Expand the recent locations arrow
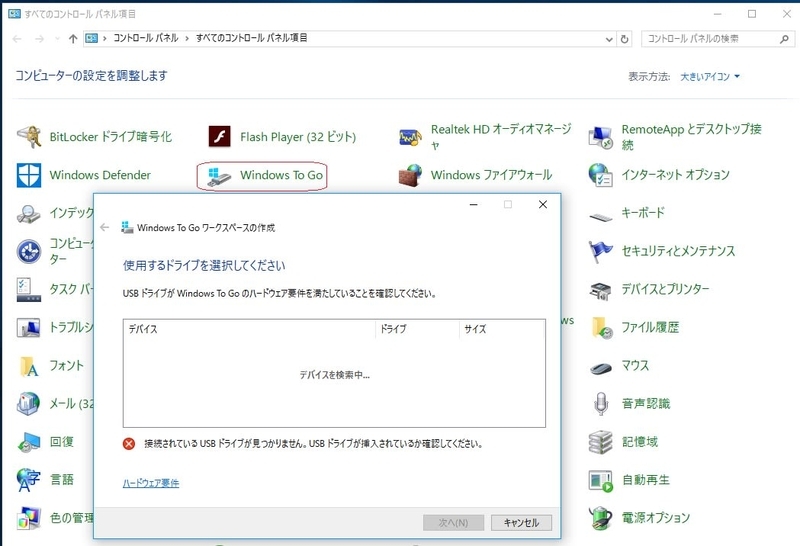The image size is (800, 546). pyautogui.click(x=57, y=39)
